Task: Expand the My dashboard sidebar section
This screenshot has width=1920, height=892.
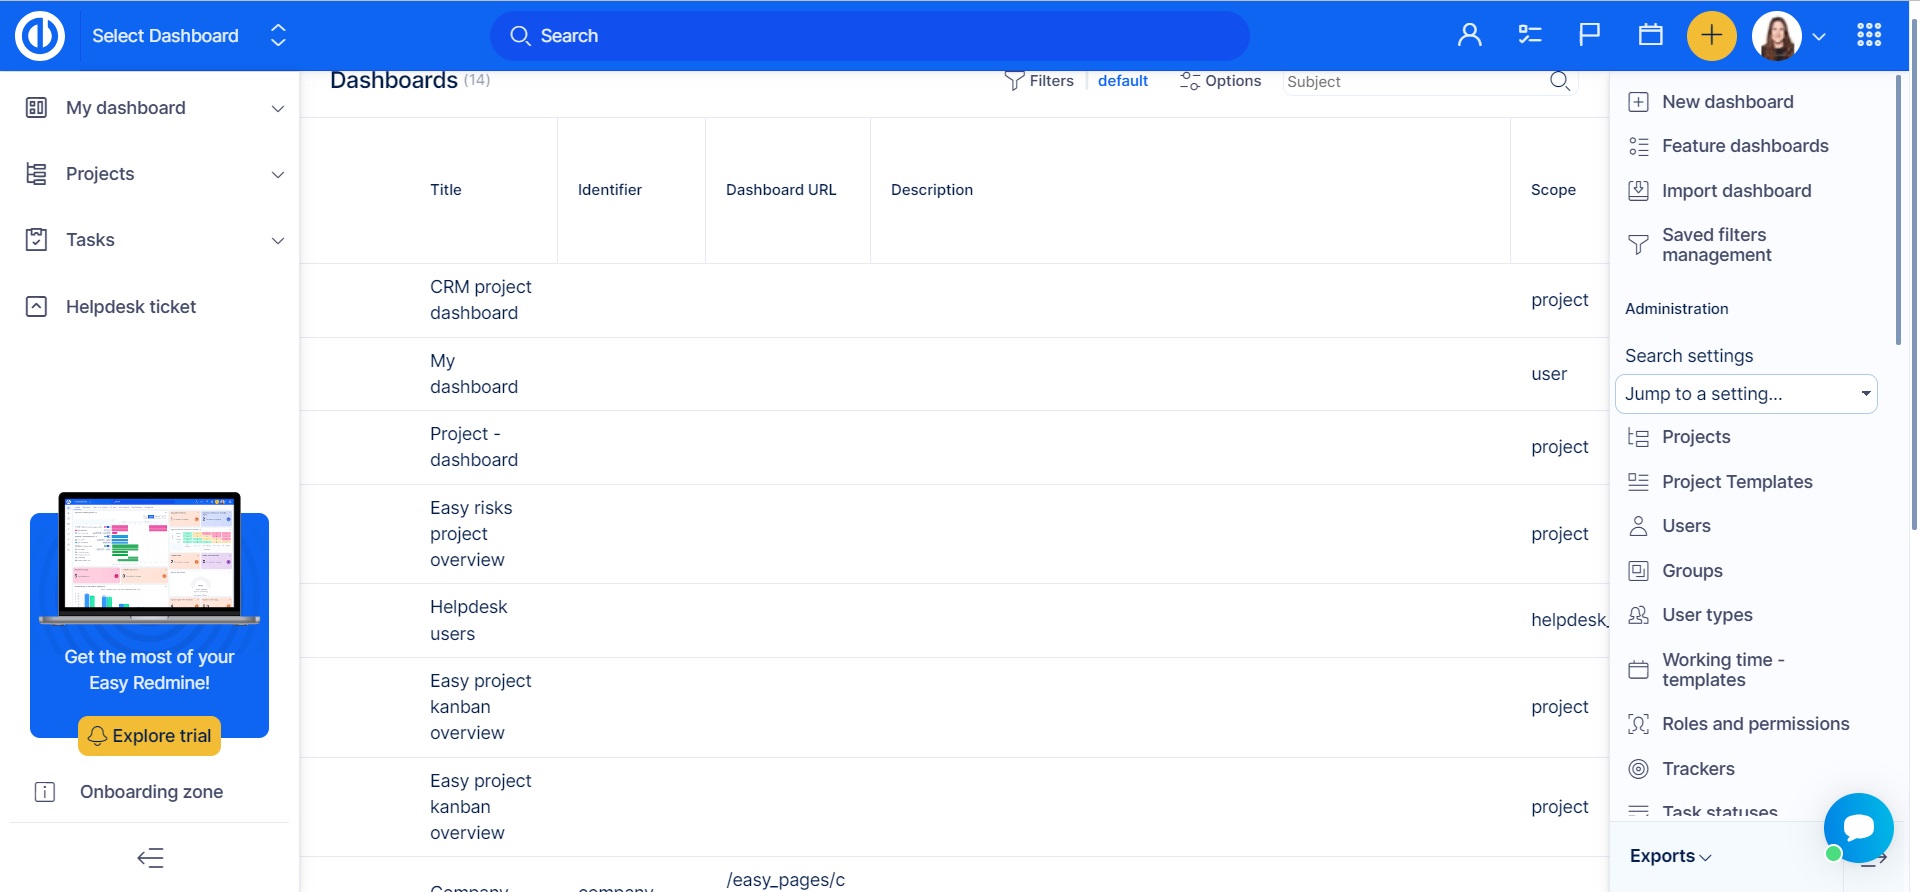Action: point(277,108)
